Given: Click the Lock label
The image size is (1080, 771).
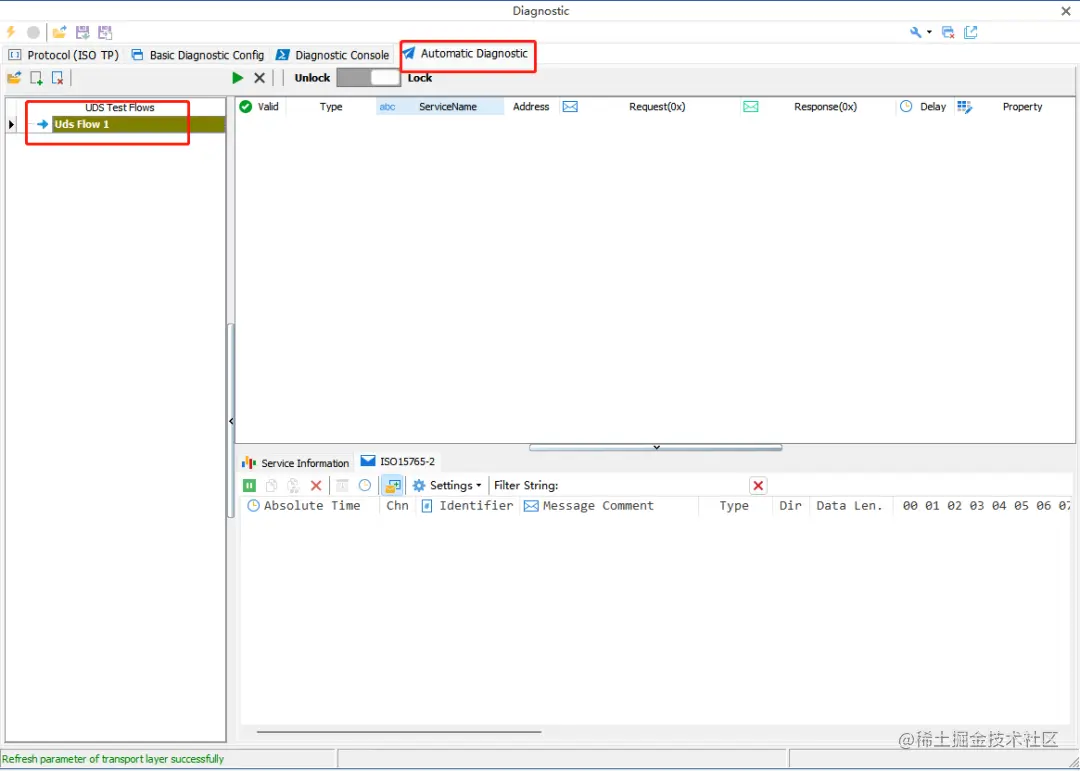Looking at the screenshot, I should (419, 78).
